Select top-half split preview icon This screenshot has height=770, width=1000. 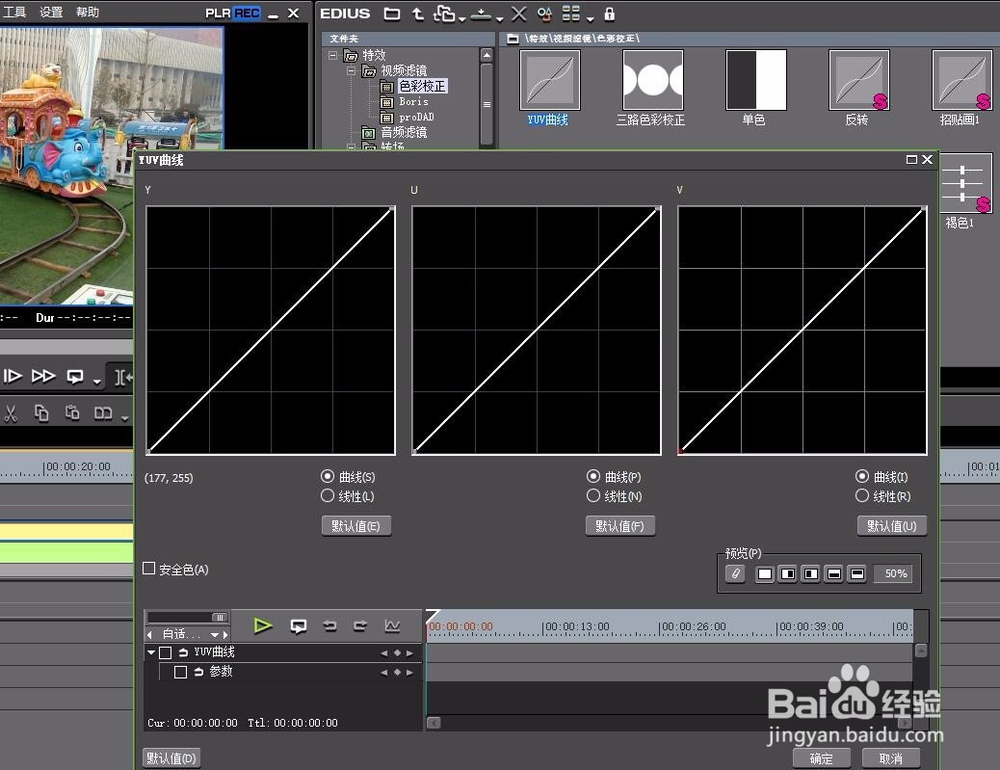click(834, 574)
